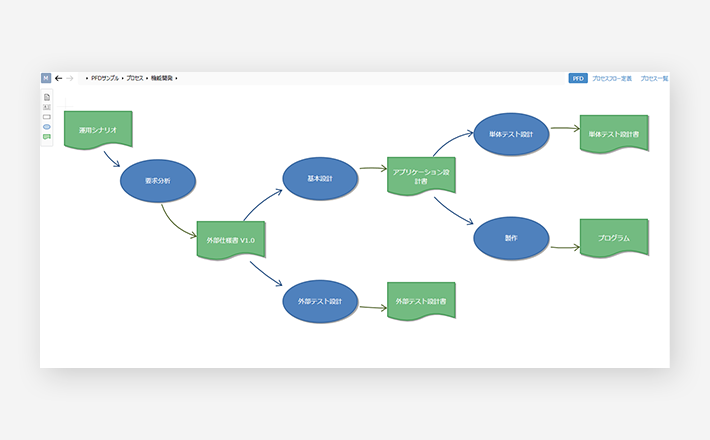
Task: Select the 基本設計 process ellipse
Action: coord(320,178)
